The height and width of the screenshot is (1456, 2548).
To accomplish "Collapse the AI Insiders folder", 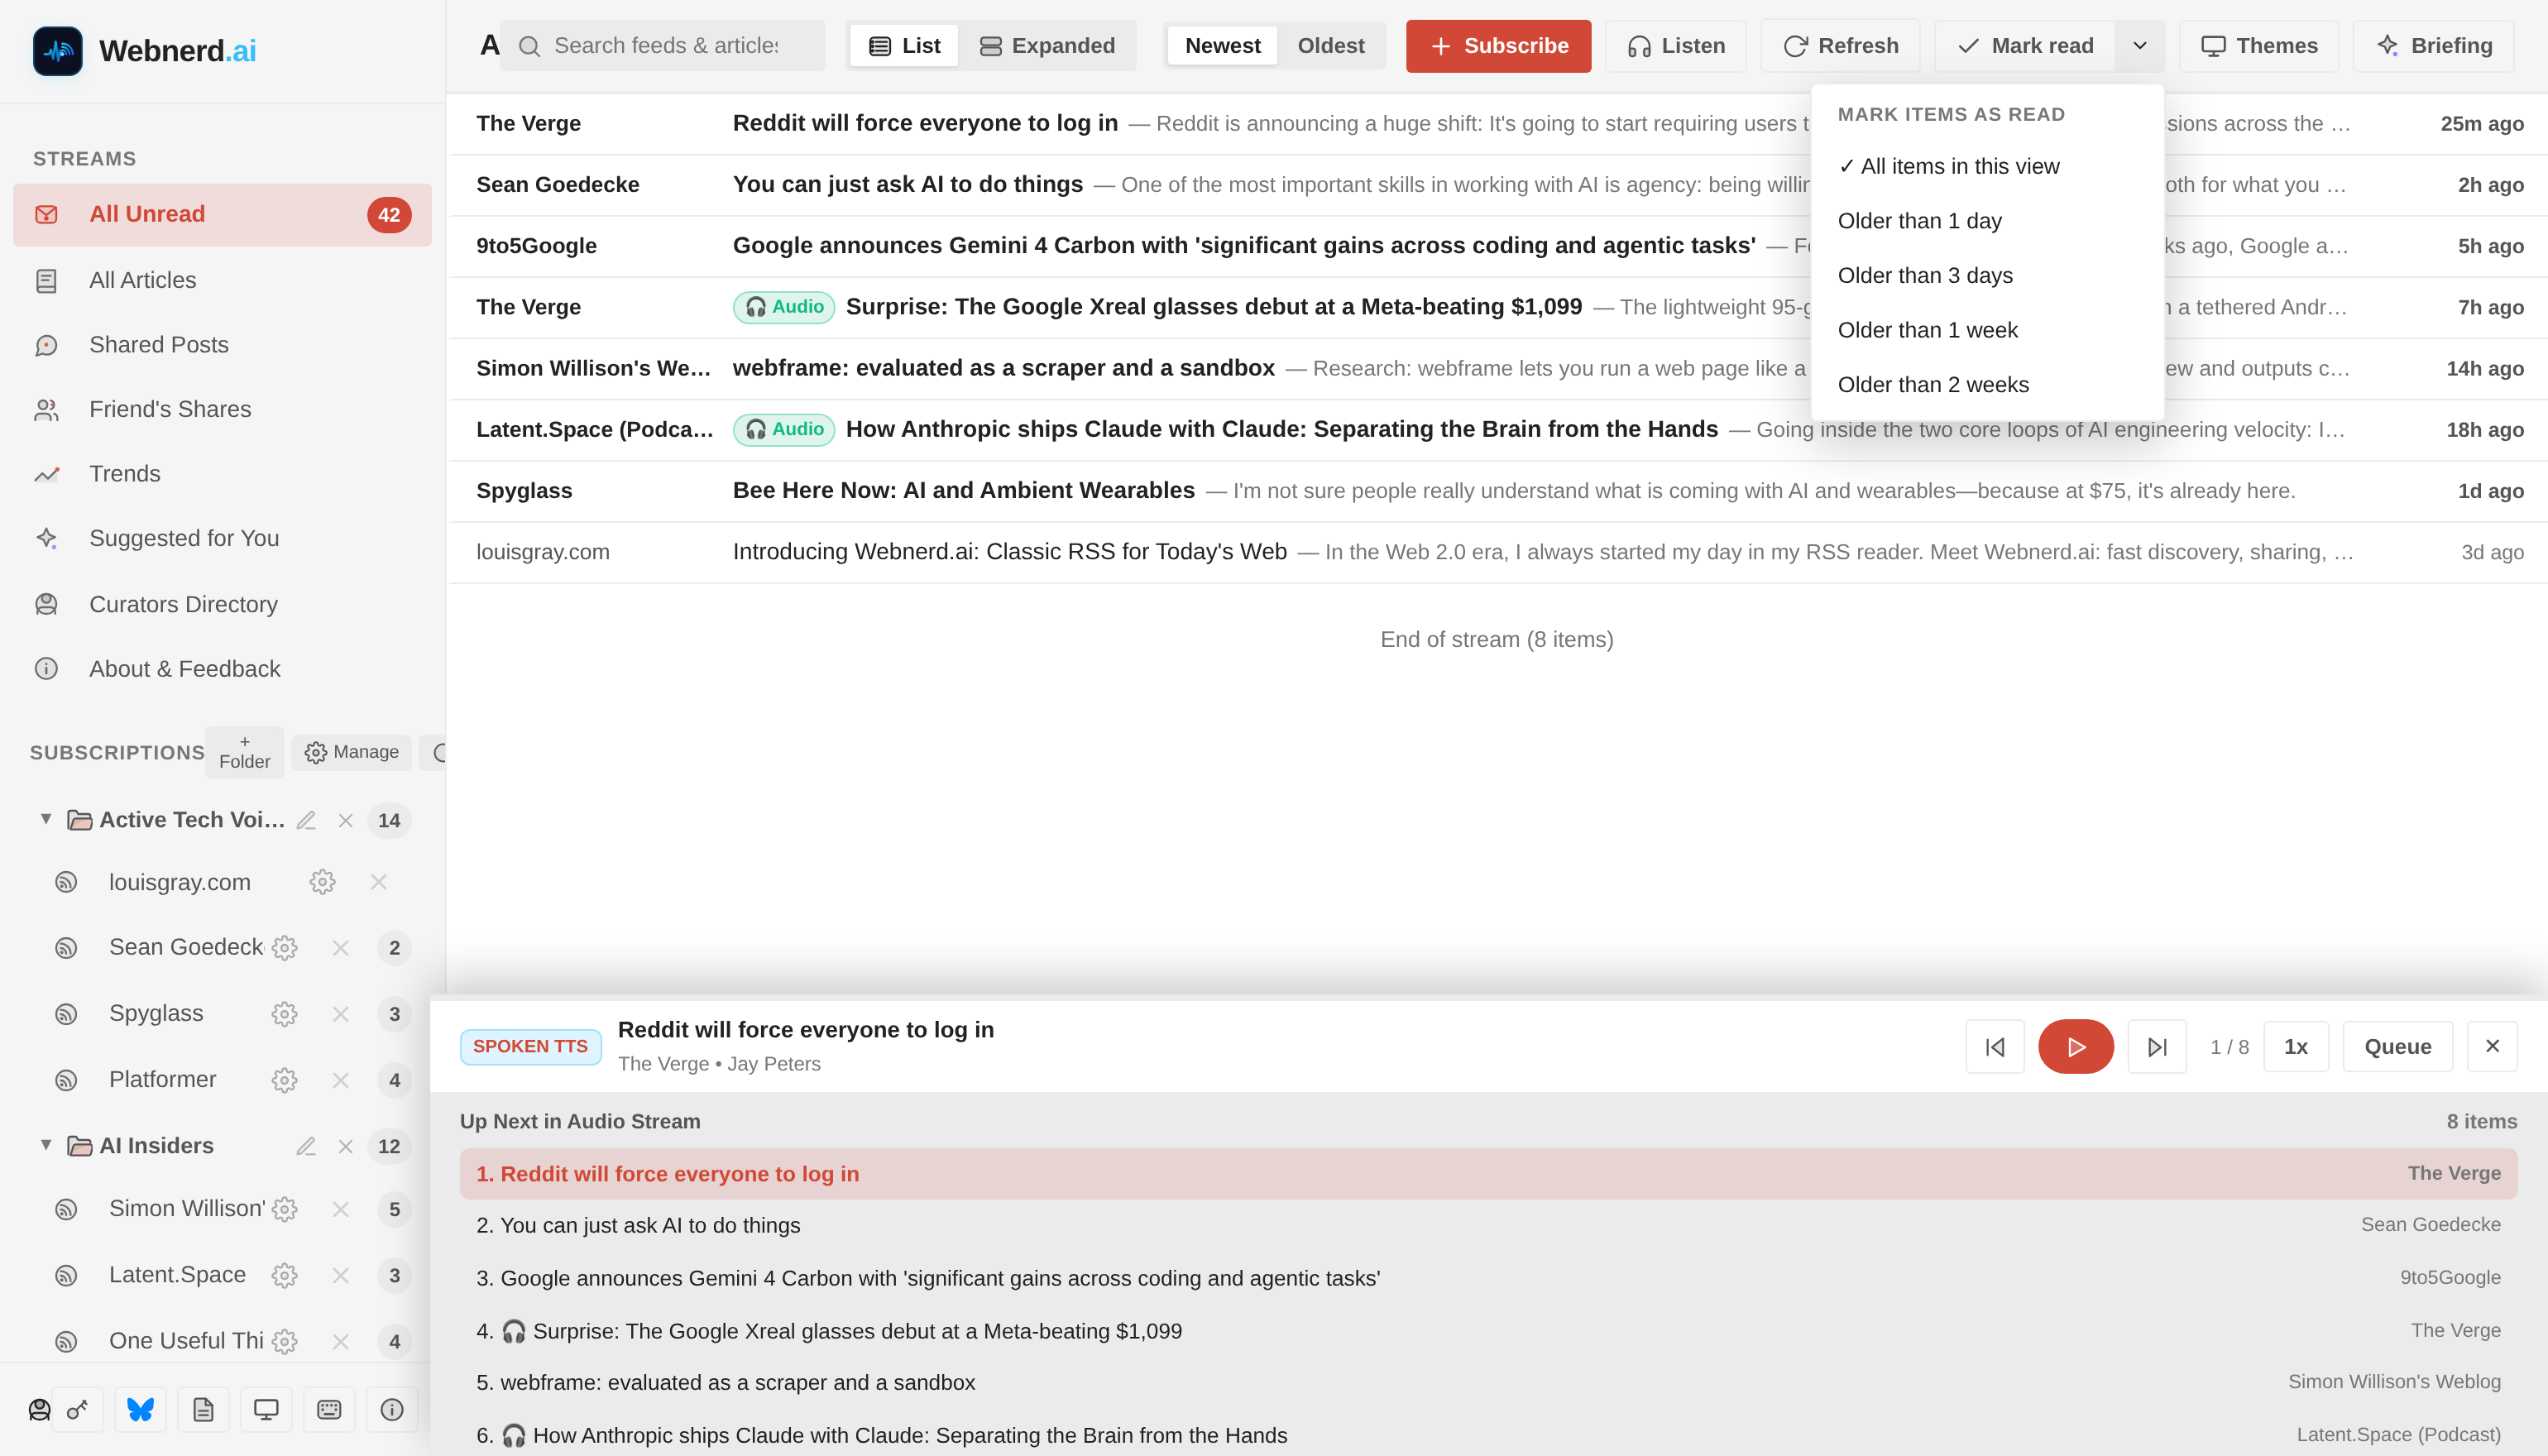I will coord(46,1145).
